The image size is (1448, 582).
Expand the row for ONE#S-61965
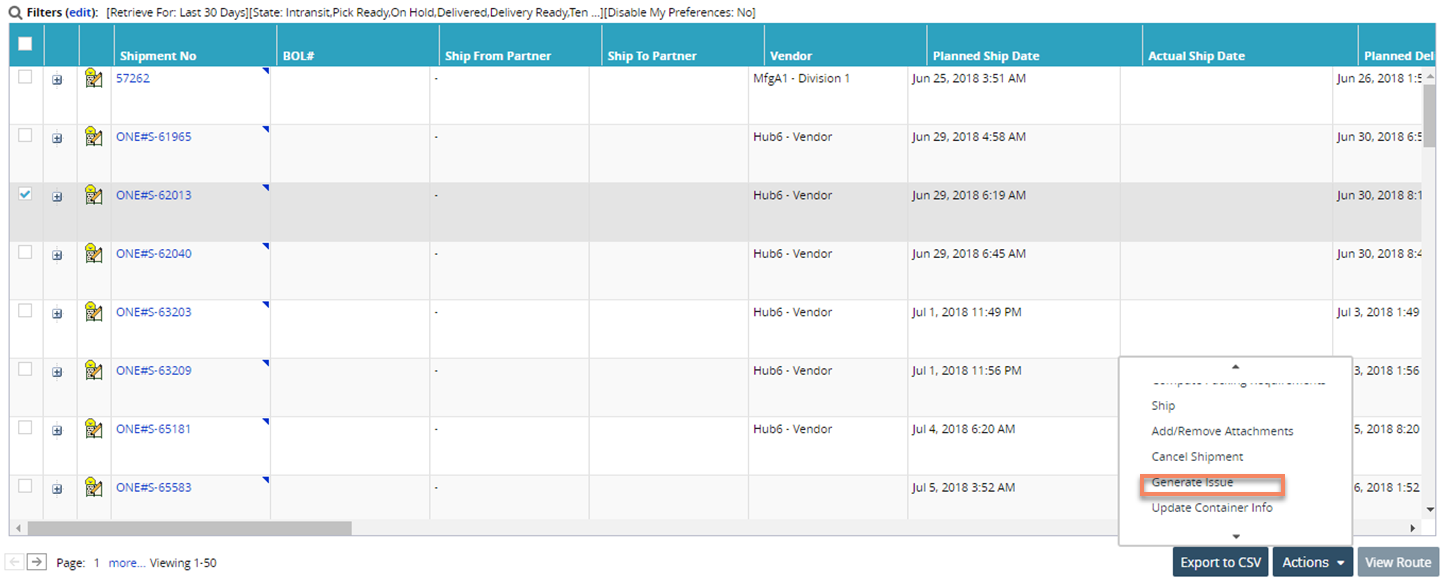coord(57,139)
